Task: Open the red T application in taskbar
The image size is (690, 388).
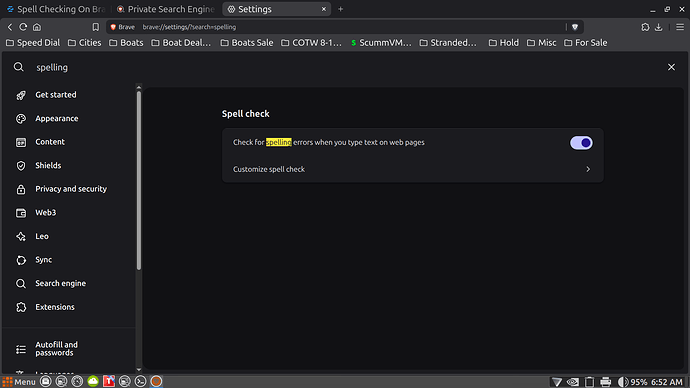Action: (109, 381)
